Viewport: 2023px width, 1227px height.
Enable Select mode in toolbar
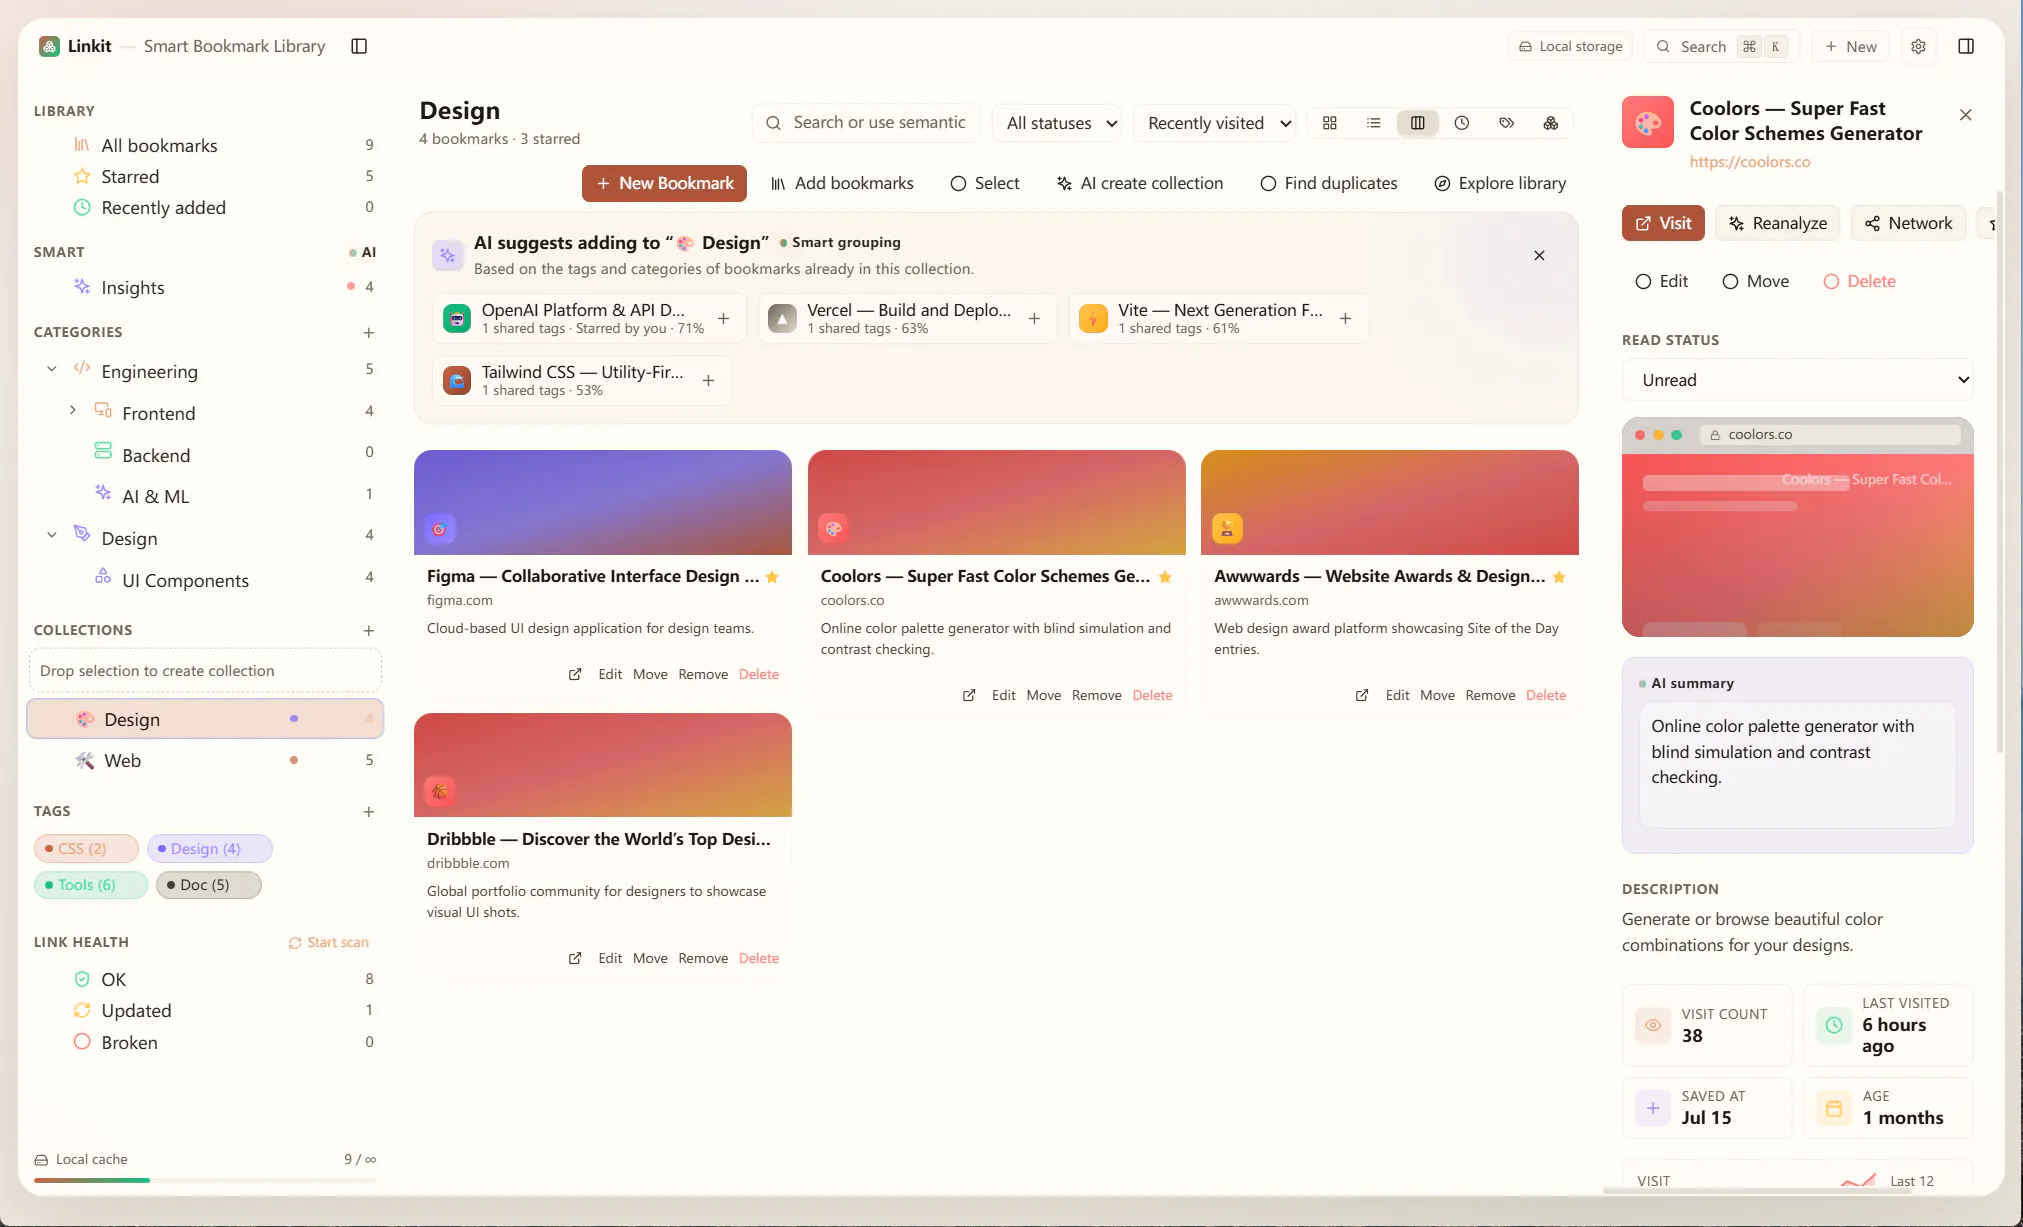pyautogui.click(x=985, y=183)
